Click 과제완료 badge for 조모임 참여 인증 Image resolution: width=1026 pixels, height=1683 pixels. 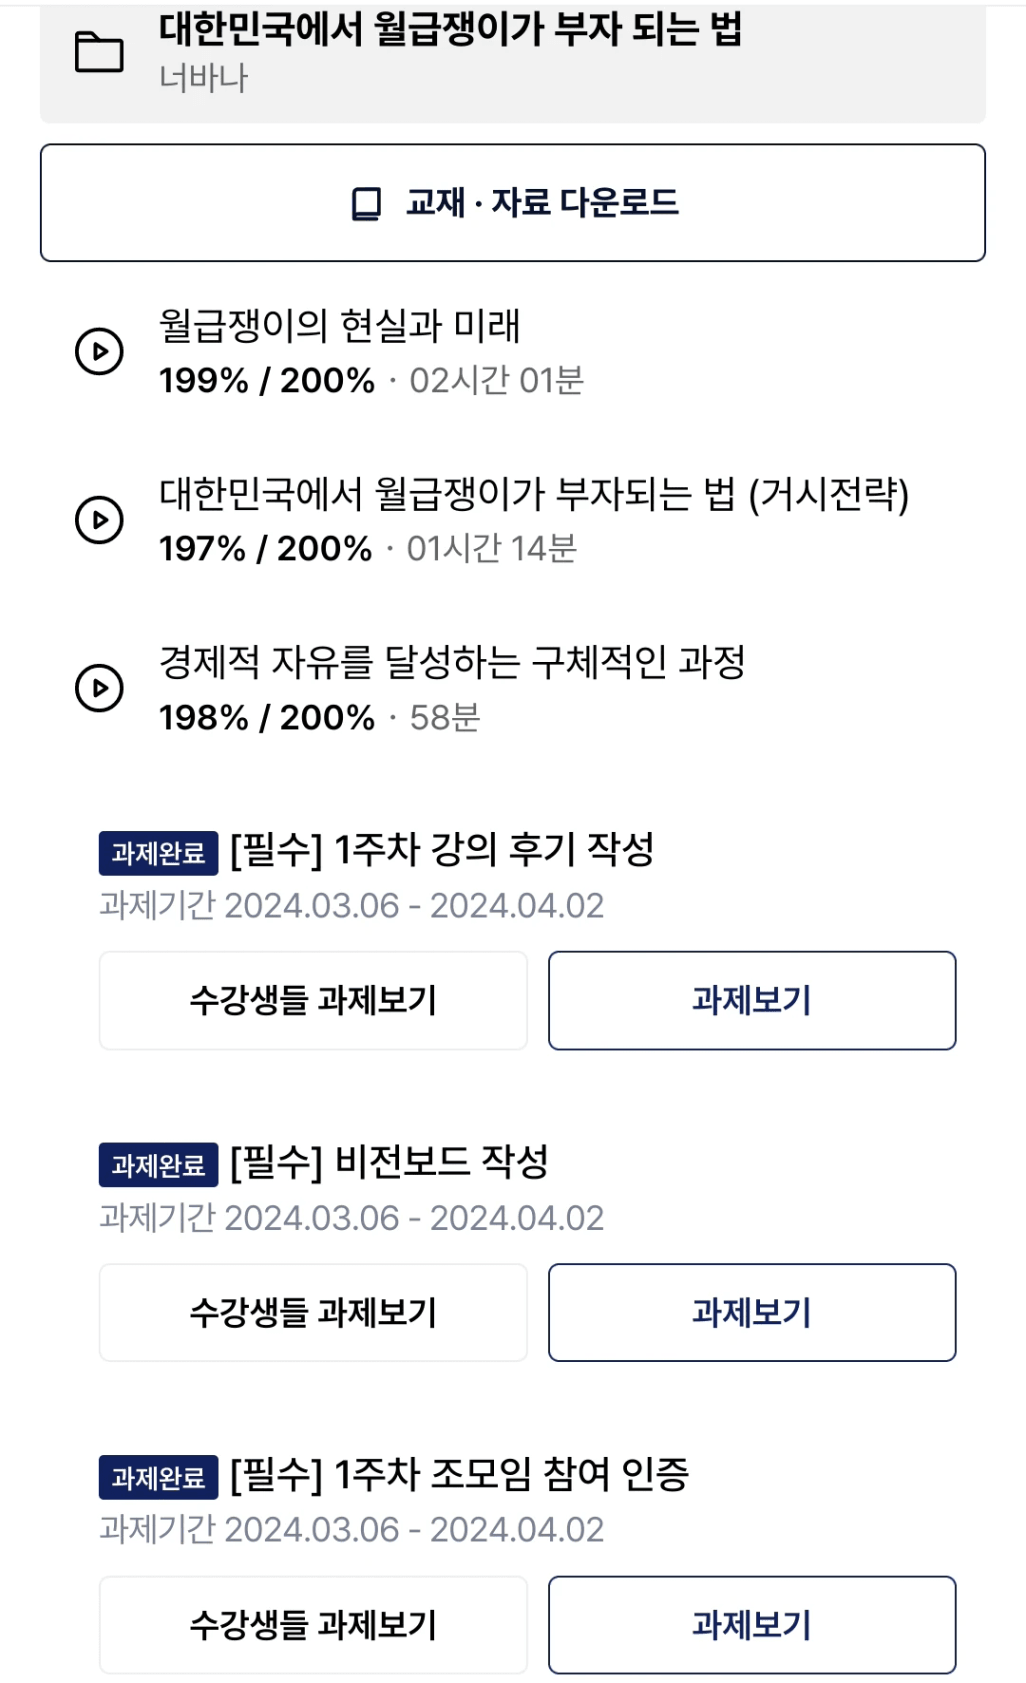click(x=158, y=1477)
